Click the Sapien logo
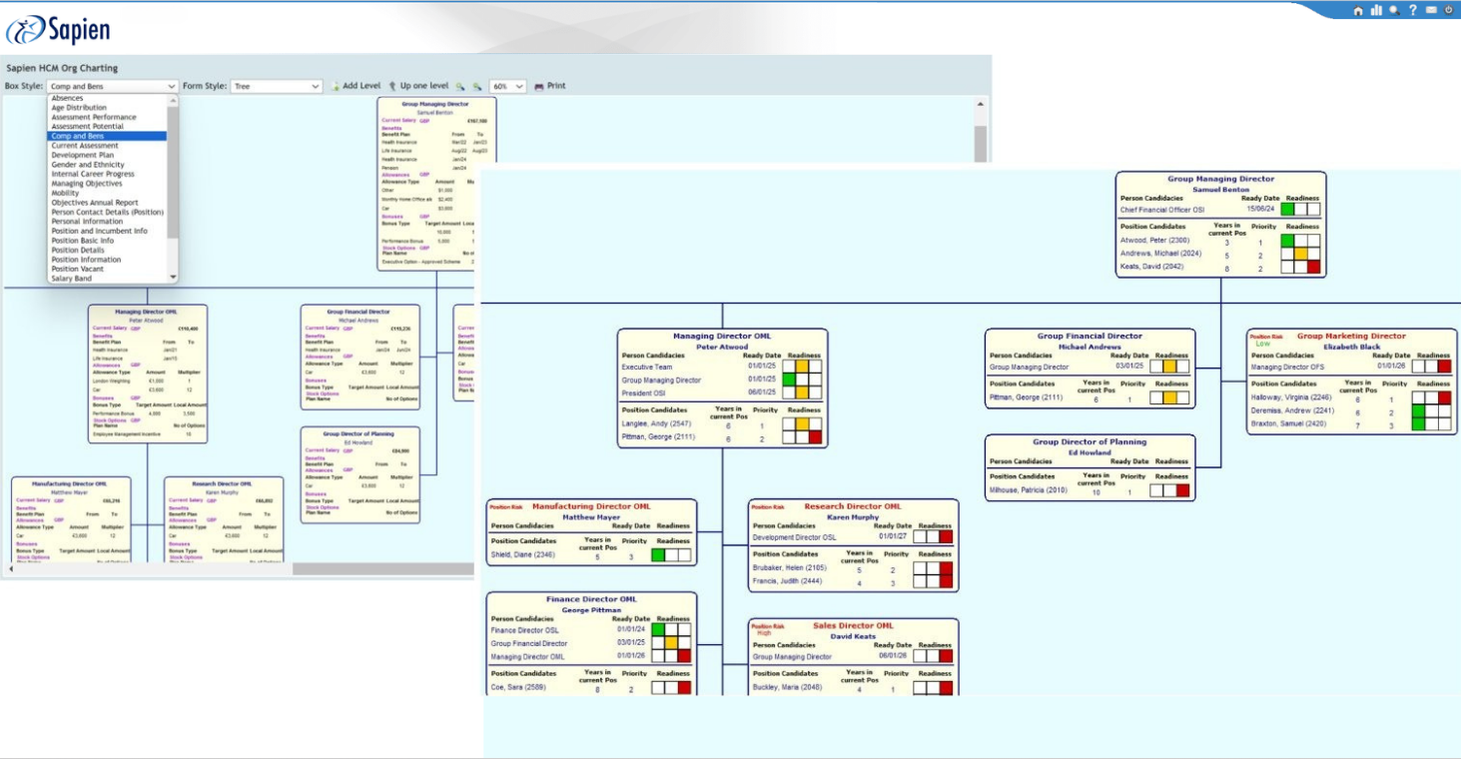This screenshot has height=759, width=1461. 58,31
